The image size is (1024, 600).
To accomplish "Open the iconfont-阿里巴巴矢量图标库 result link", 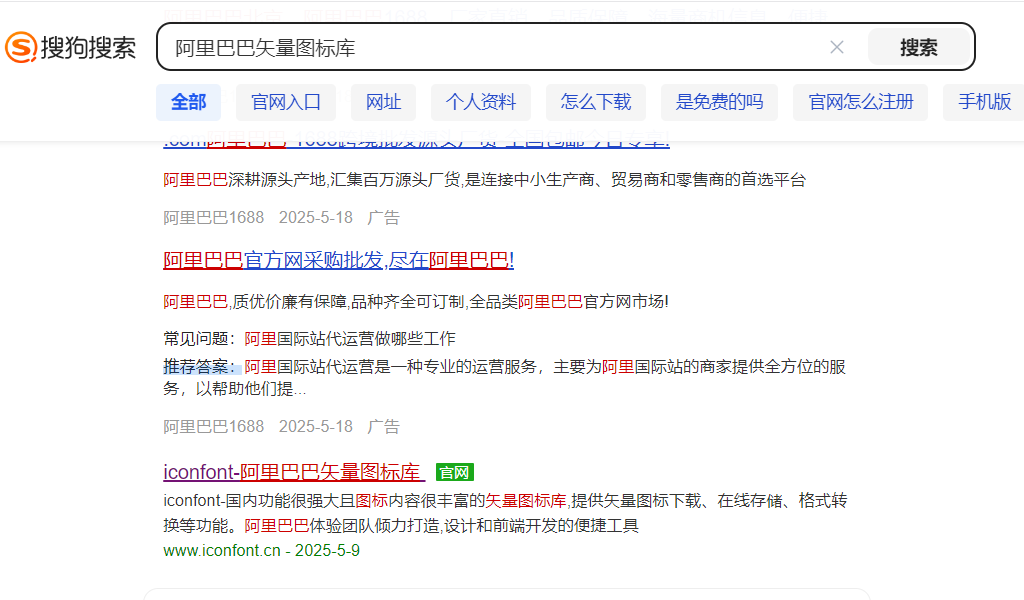I will point(293,471).
